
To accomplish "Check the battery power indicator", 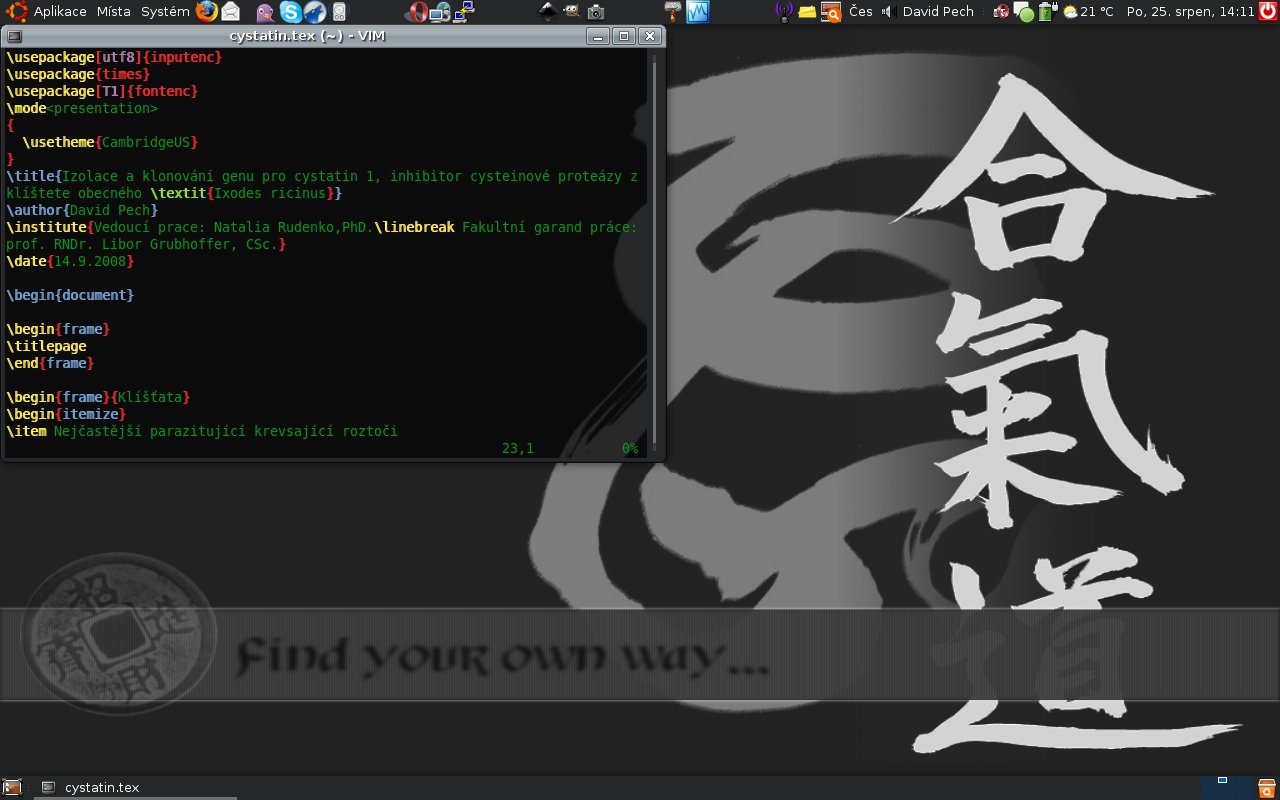I will [x=1047, y=12].
